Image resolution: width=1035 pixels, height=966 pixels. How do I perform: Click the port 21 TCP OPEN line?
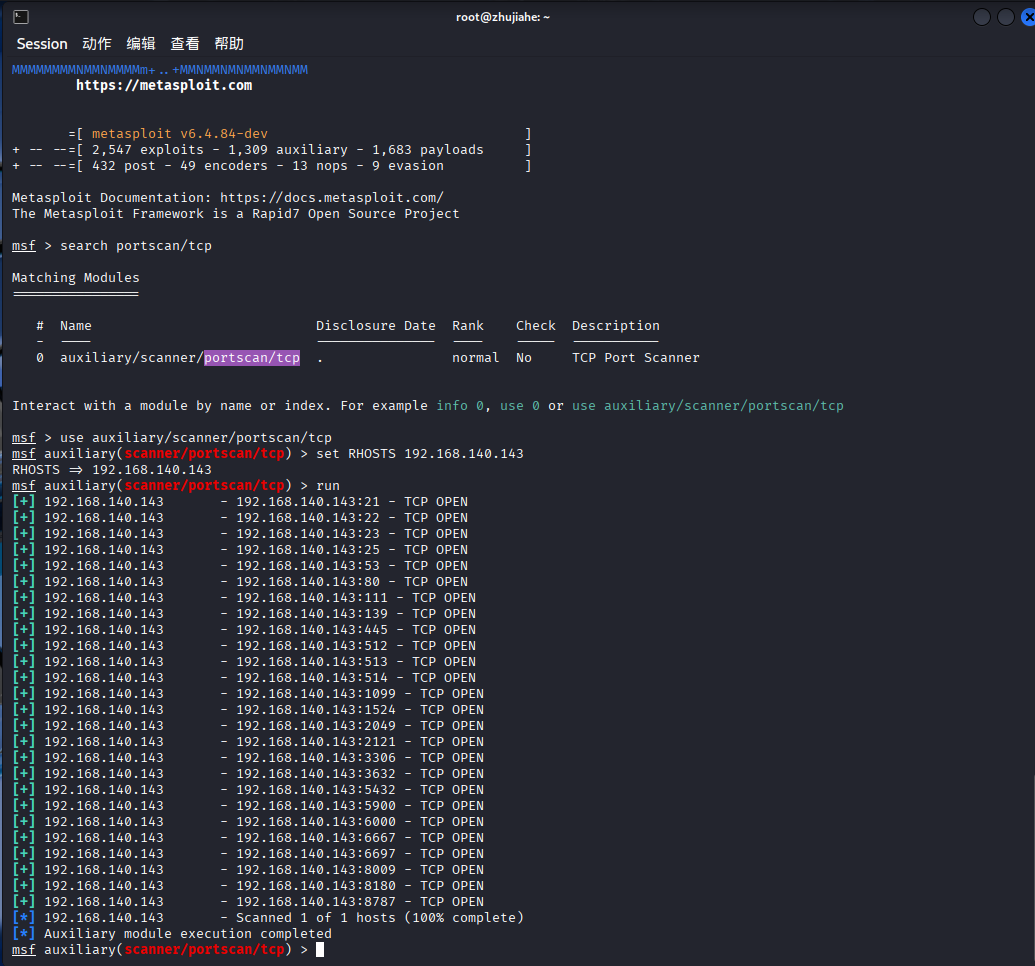coord(240,502)
